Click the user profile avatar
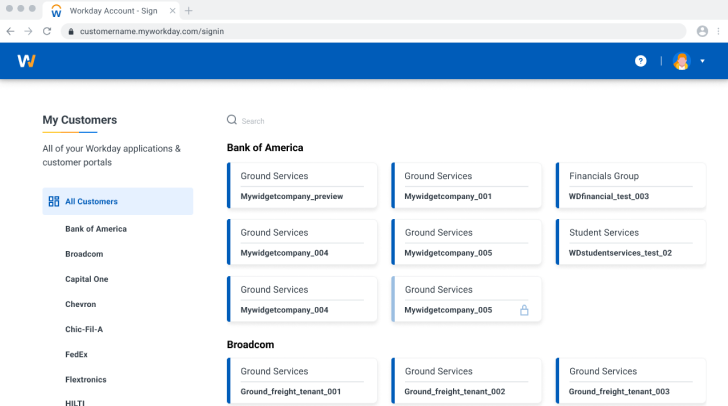Screen dimensions: 728x406 click(x=682, y=61)
